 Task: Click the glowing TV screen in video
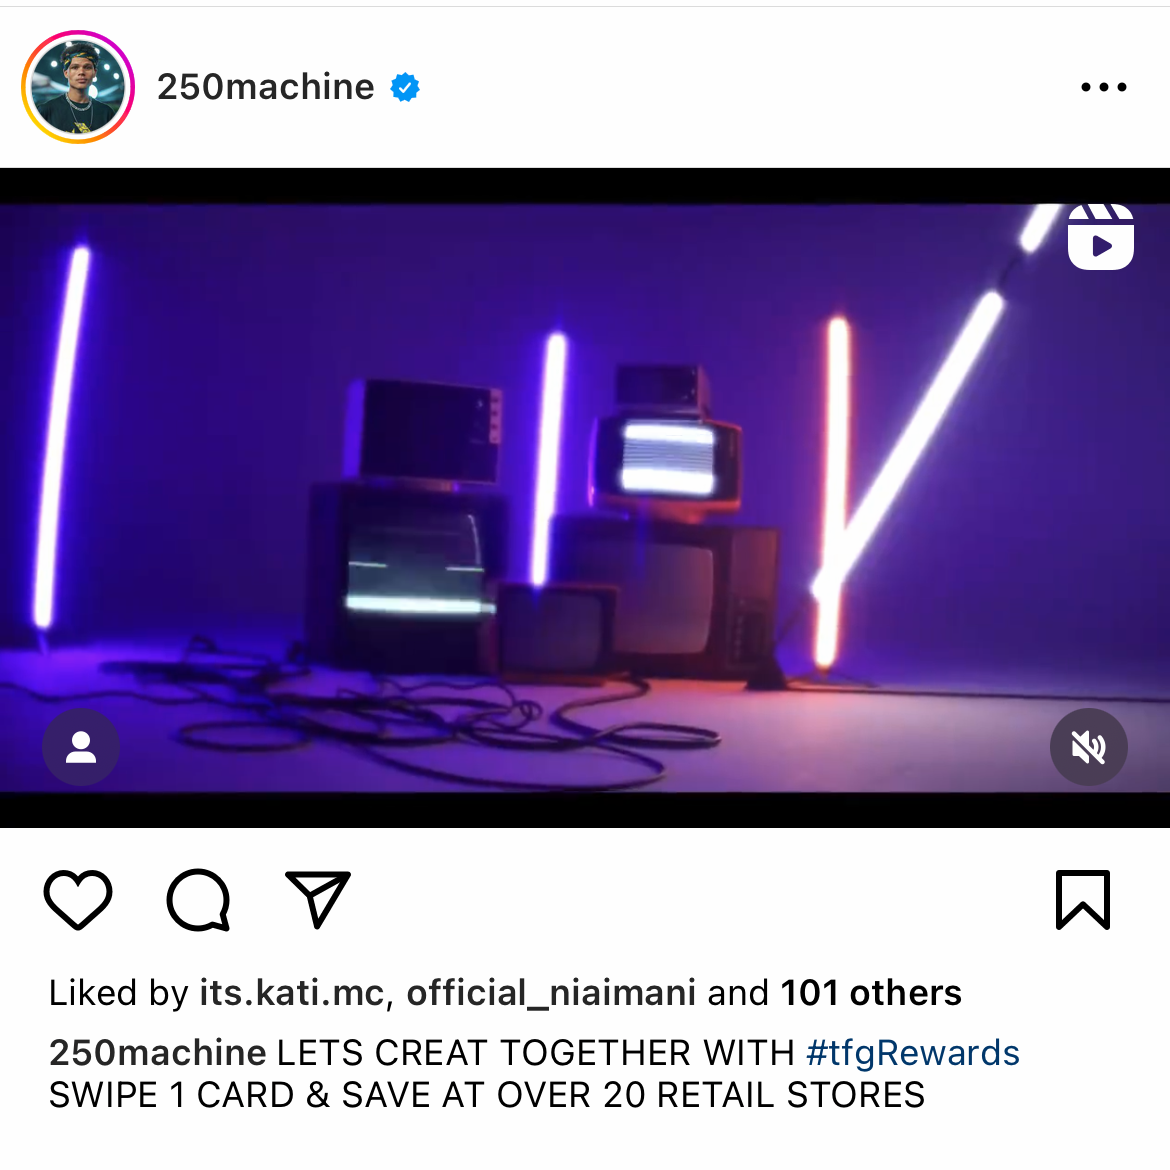(668, 457)
